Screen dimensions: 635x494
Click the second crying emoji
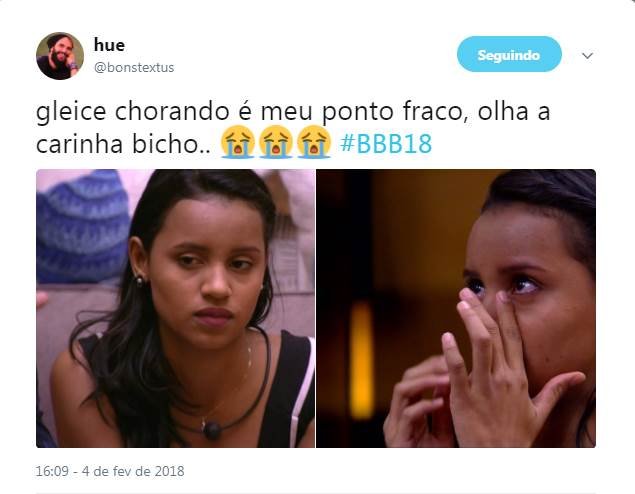pos(276,142)
